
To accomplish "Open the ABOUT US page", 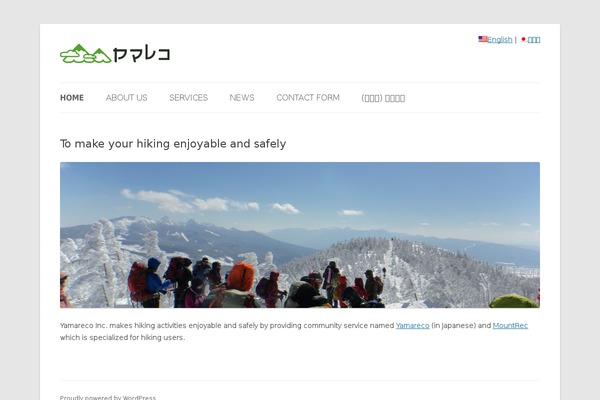I will 127,98.
